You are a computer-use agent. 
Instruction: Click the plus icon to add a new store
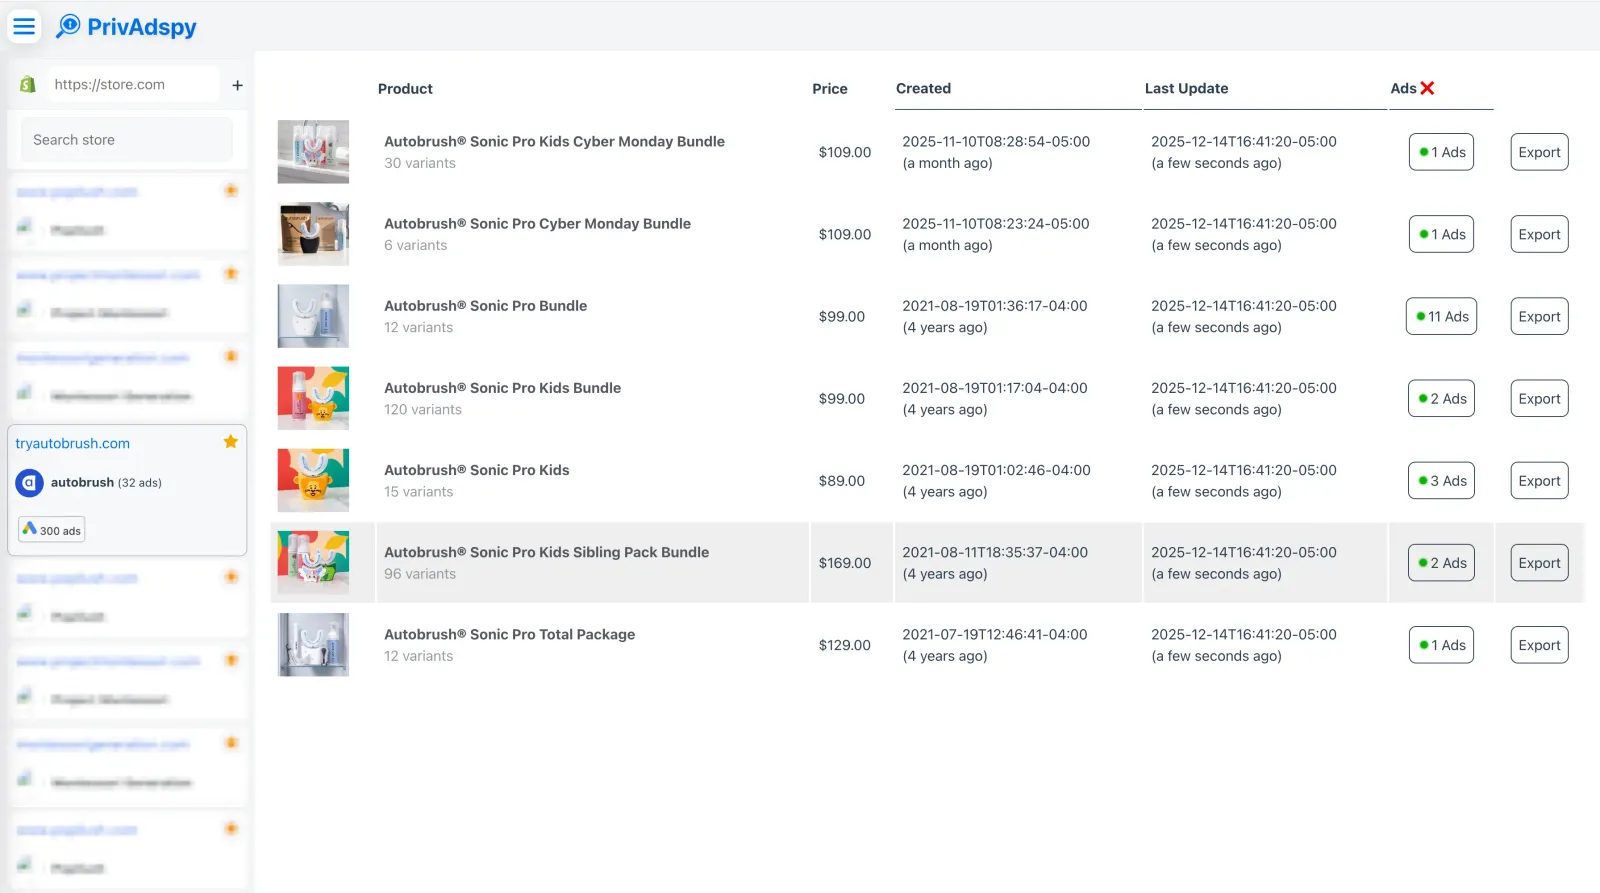point(237,84)
